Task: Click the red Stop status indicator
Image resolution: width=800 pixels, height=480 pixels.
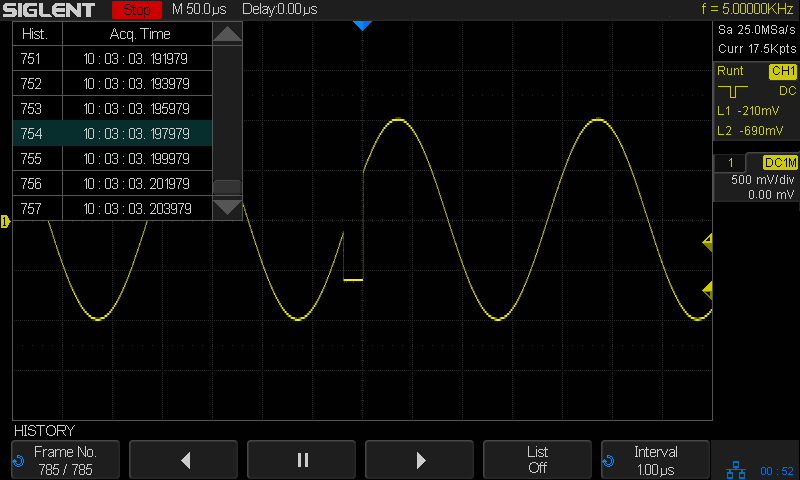Action: [x=136, y=10]
